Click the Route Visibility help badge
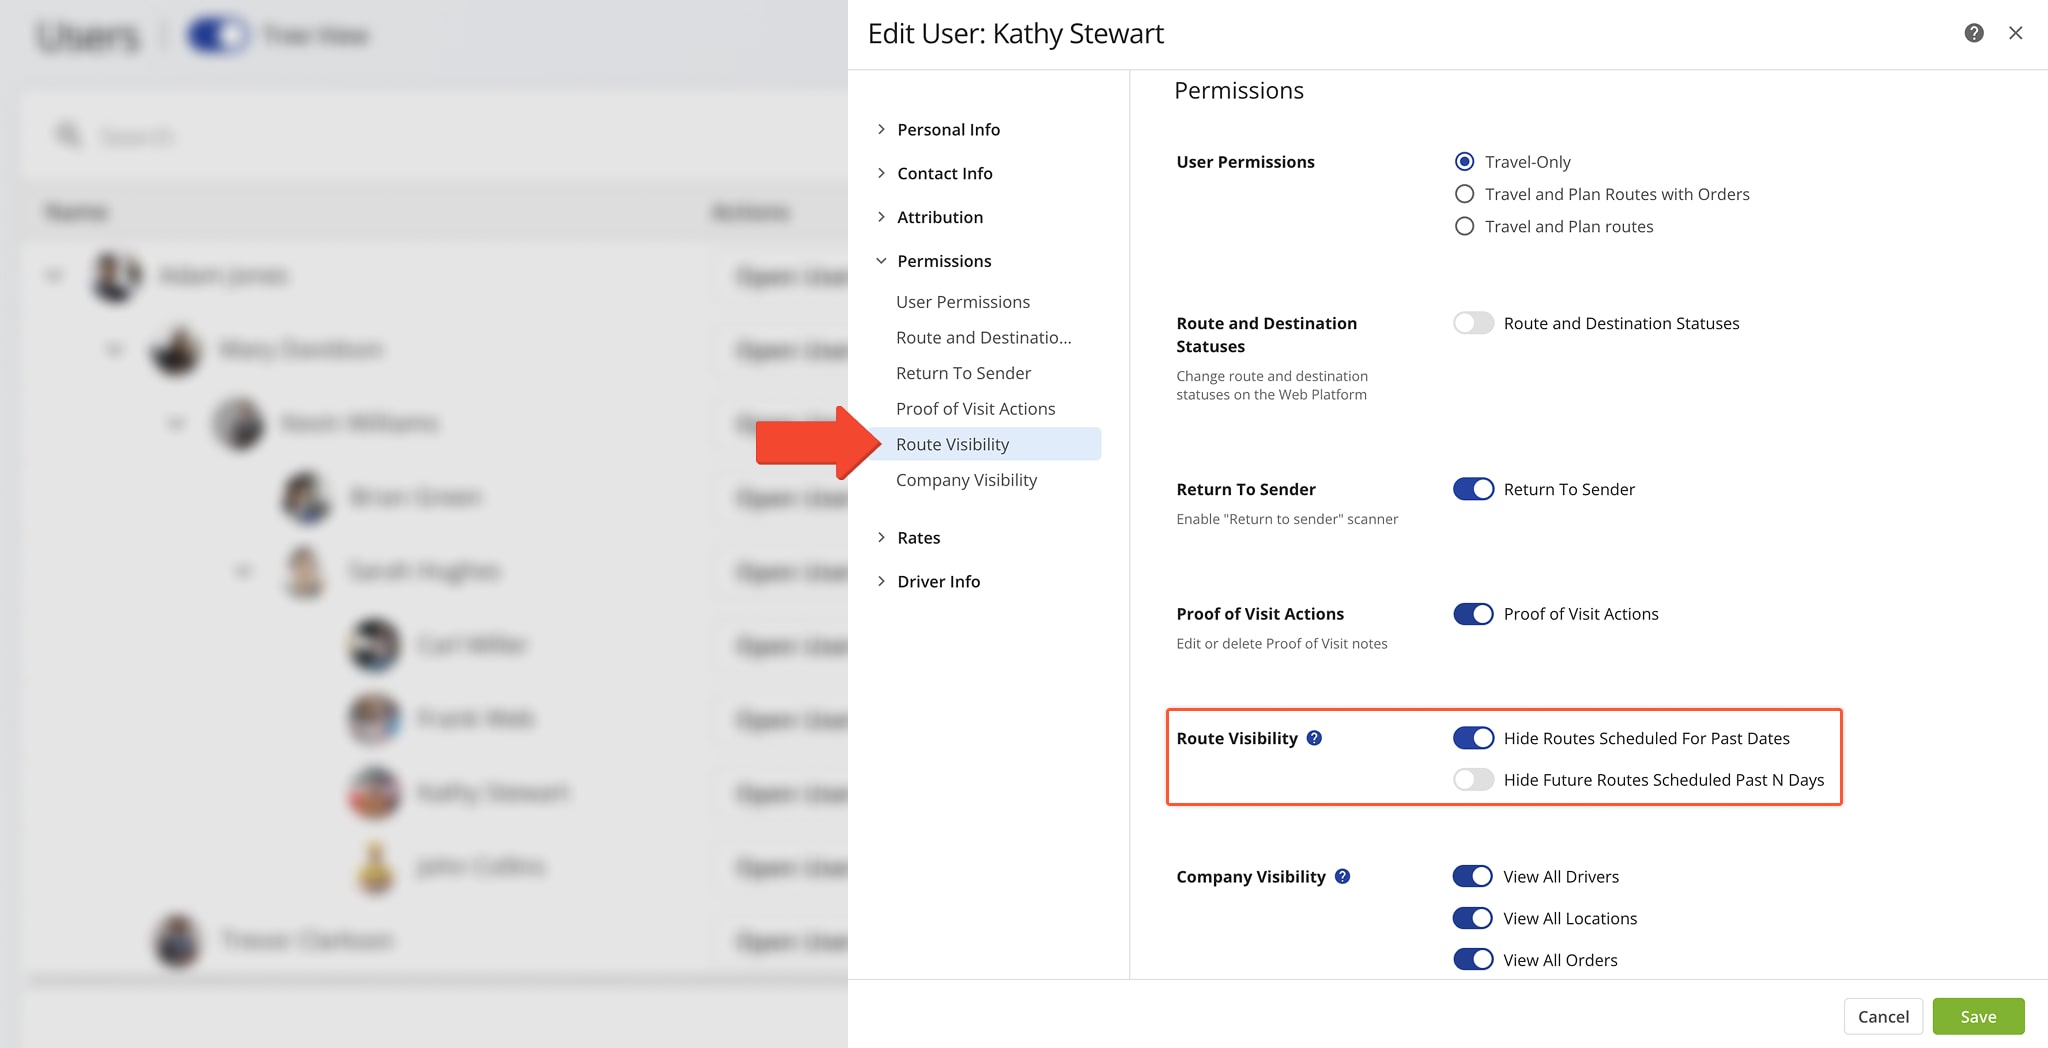The image size is (2048, 1048). pos(1314,738)
